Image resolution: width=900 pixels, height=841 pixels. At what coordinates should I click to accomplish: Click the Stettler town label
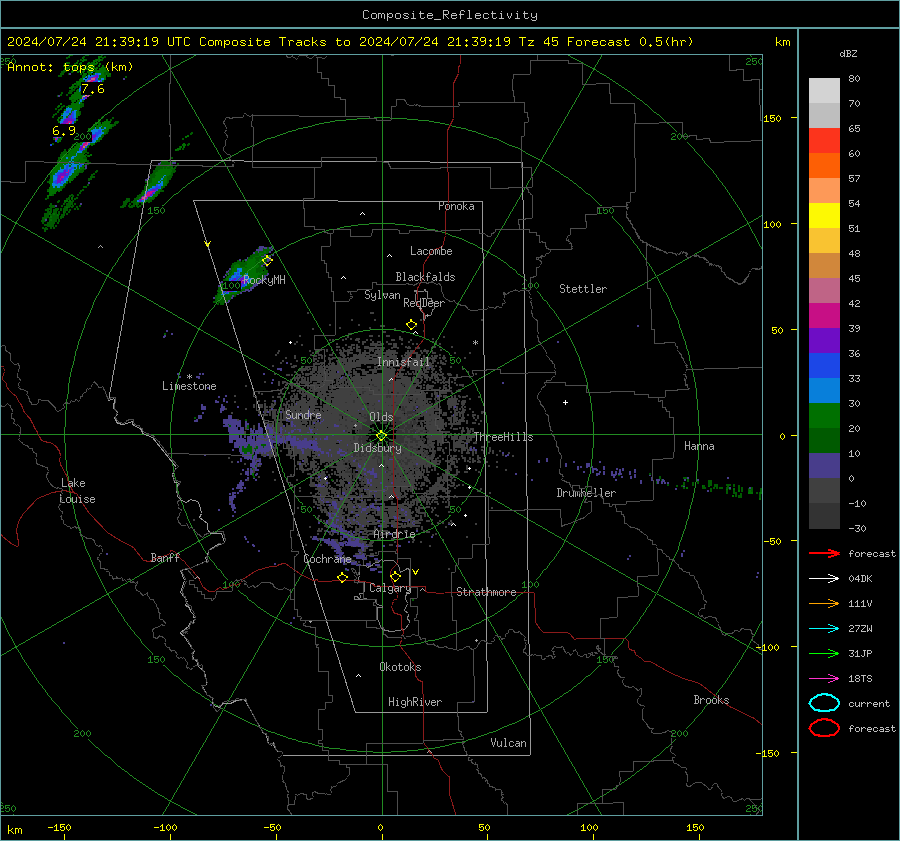(x=583, y=289)
